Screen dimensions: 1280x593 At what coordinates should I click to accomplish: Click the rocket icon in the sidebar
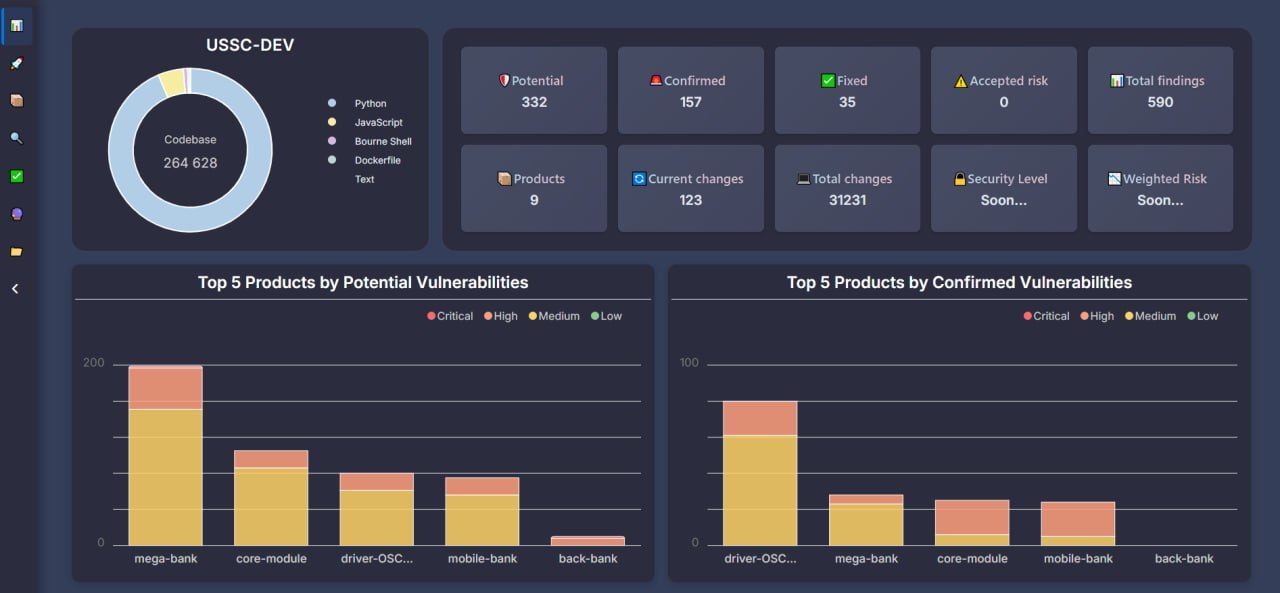click(16, 63)
